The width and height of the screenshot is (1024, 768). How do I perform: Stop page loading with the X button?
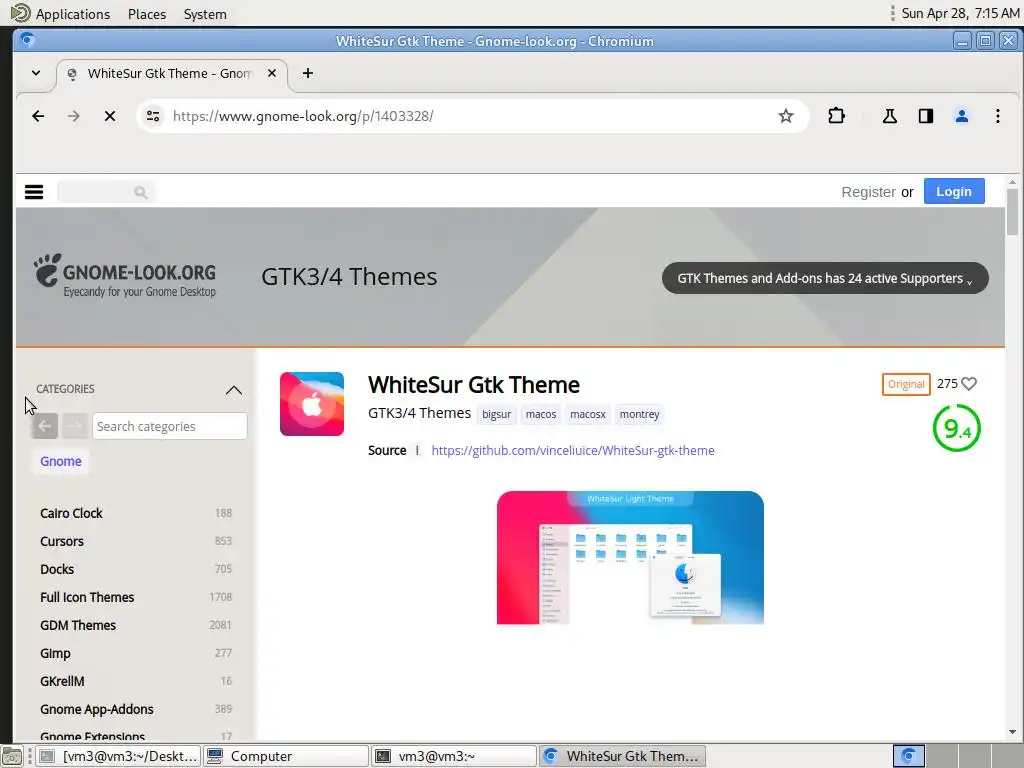coord(110,116)
